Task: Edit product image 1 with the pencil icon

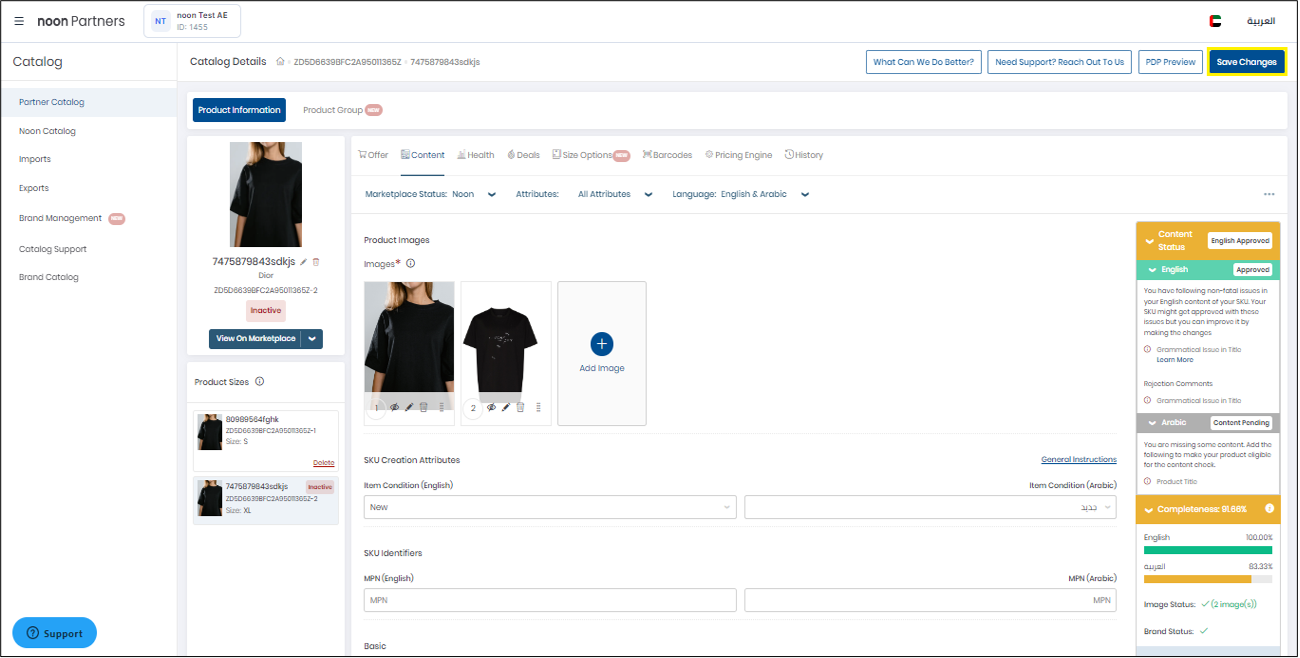Action: point(409,407)
